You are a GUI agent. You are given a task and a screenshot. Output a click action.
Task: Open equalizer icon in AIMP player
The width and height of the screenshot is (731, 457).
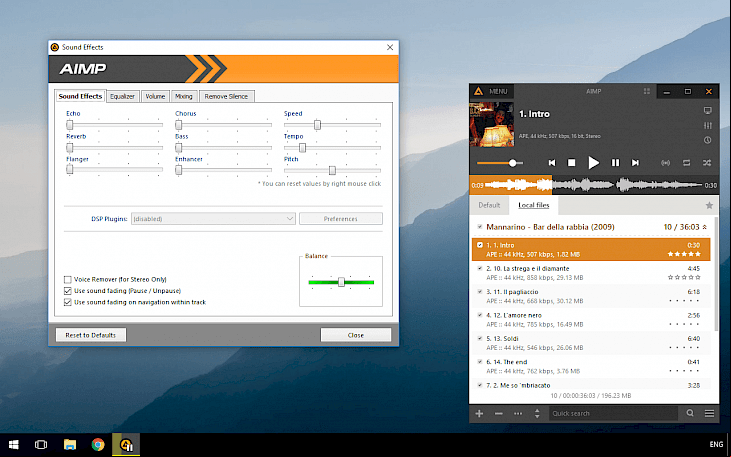(x=708, y=126)
